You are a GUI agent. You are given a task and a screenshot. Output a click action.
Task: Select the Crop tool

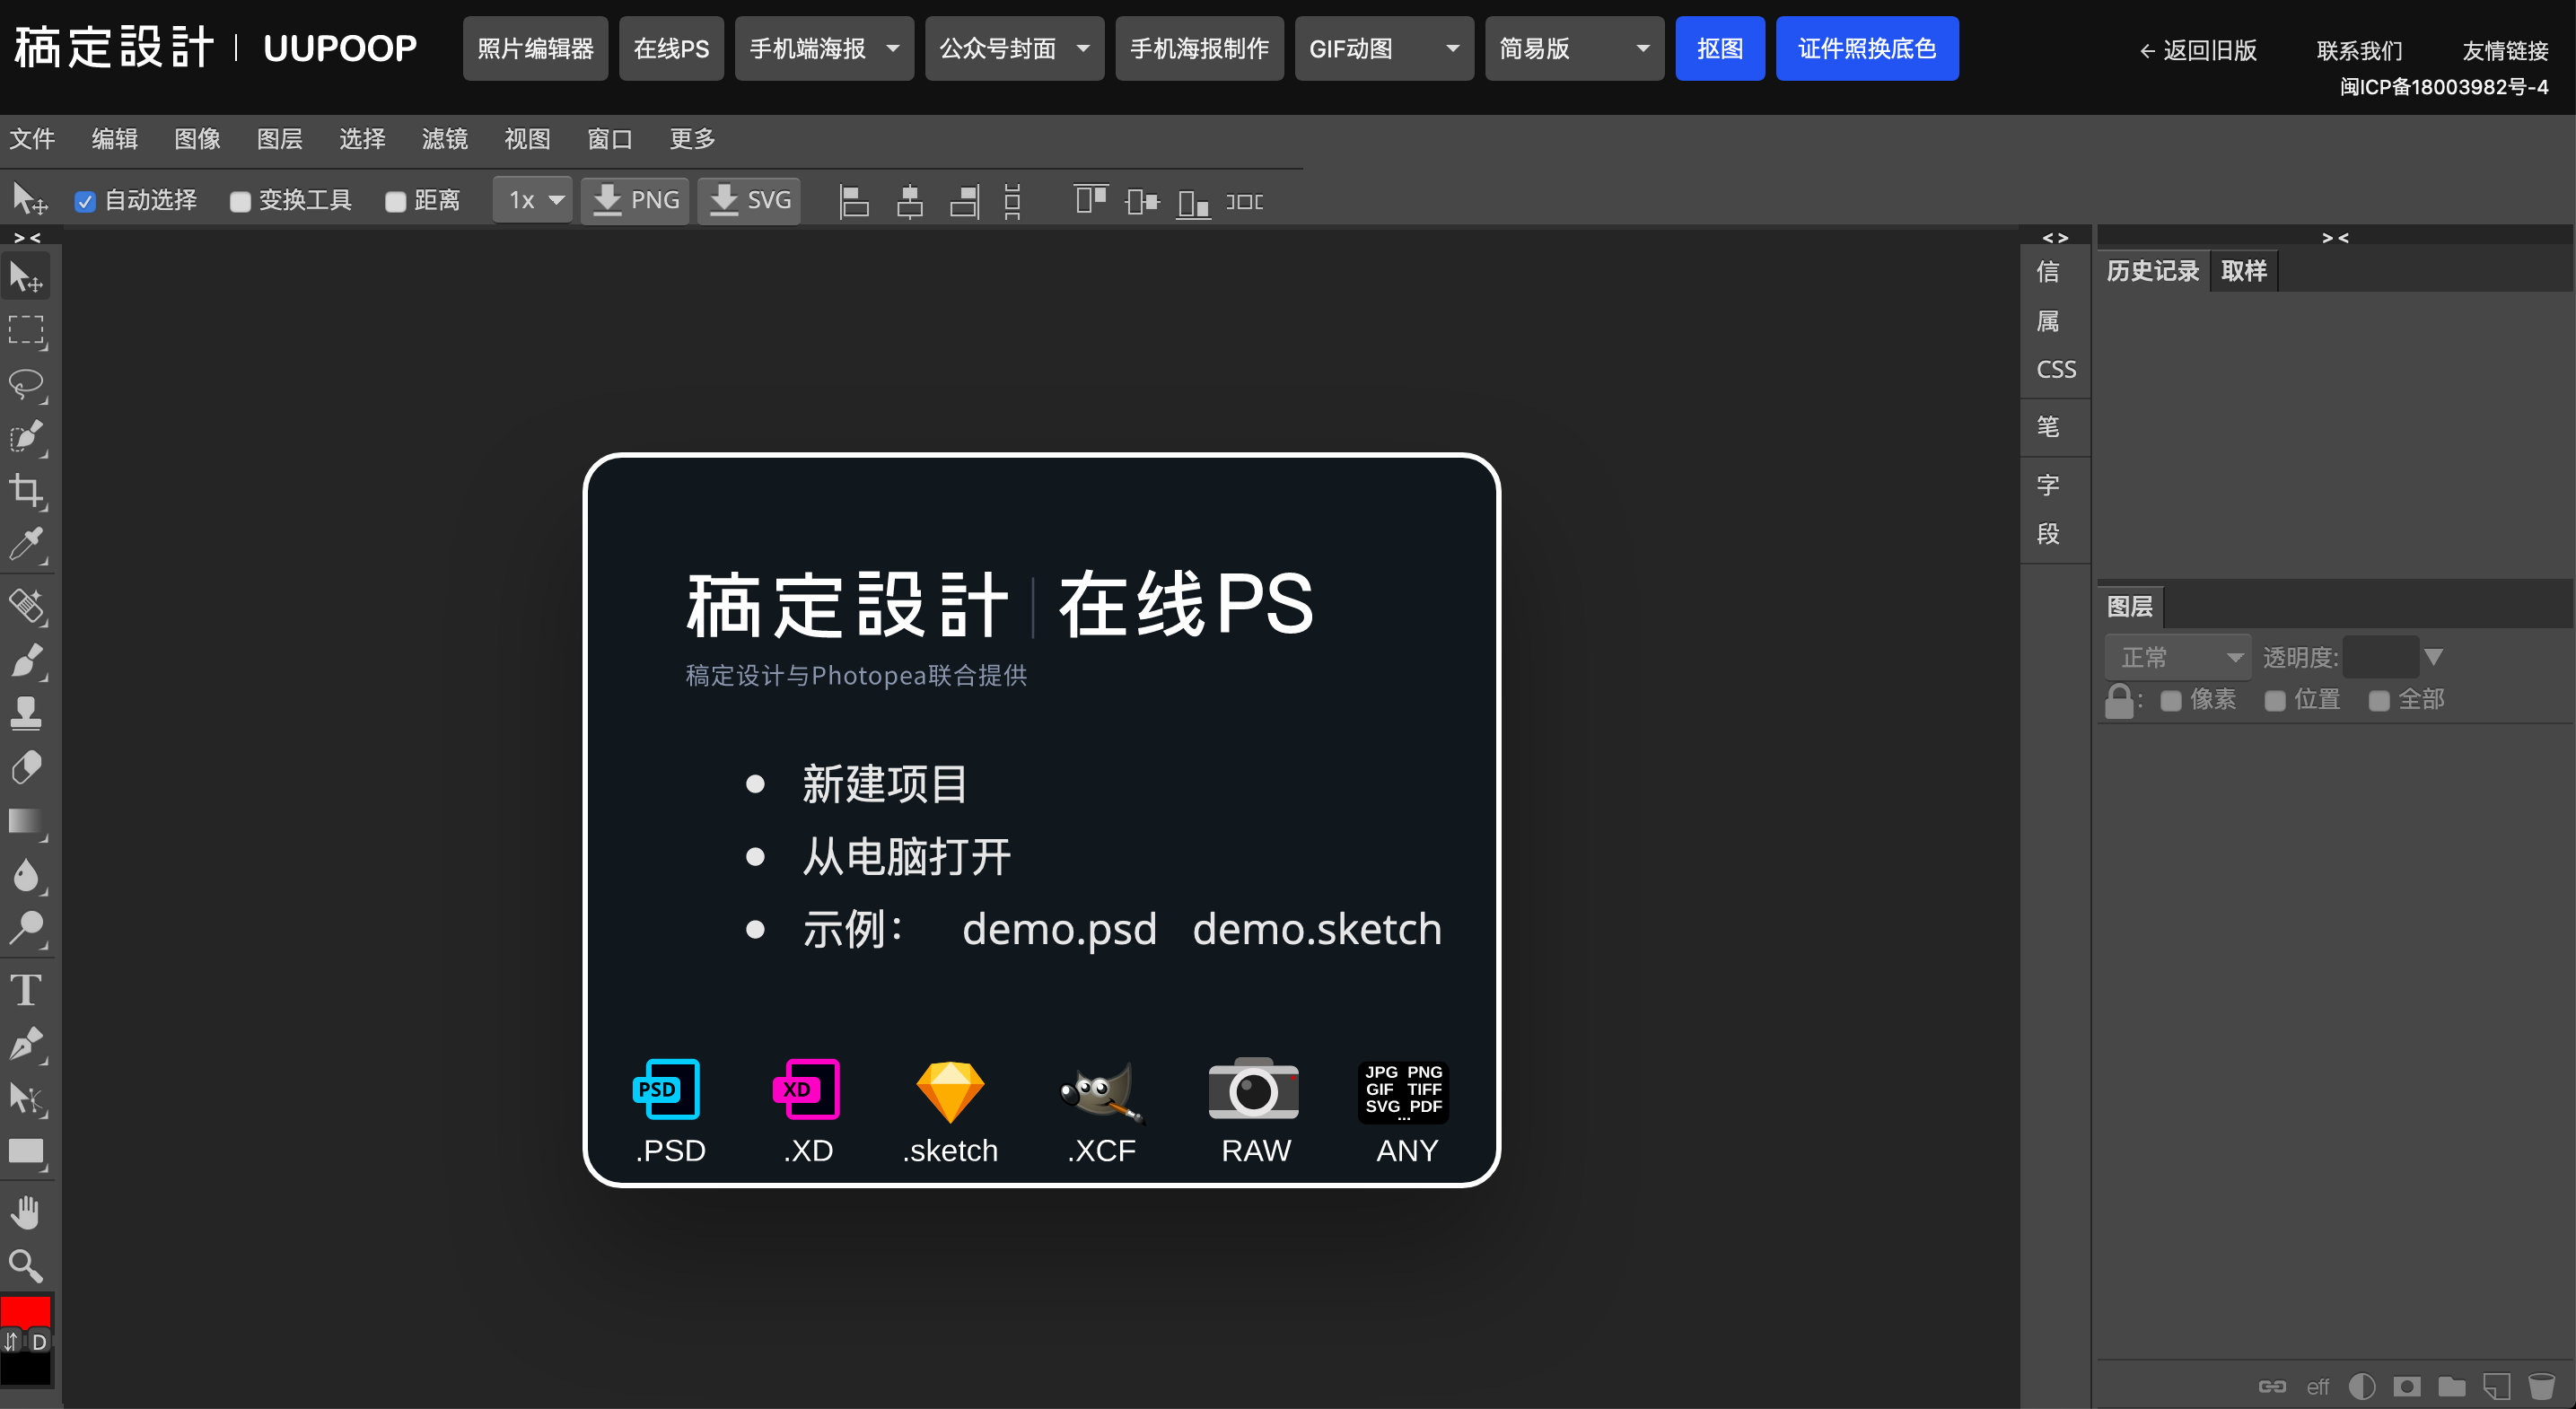point(26,490)
